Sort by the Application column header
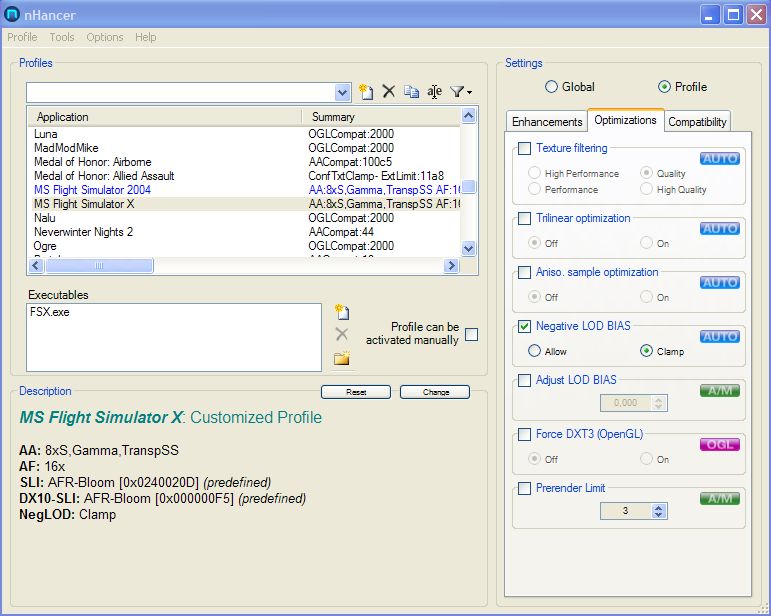 pos(164,117)
